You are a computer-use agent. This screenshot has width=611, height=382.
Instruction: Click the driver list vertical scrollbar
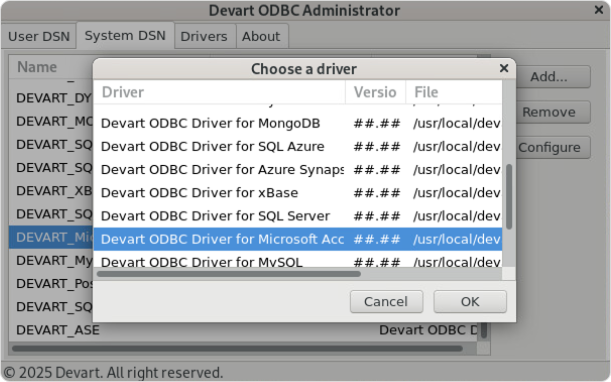pos(509,197)
